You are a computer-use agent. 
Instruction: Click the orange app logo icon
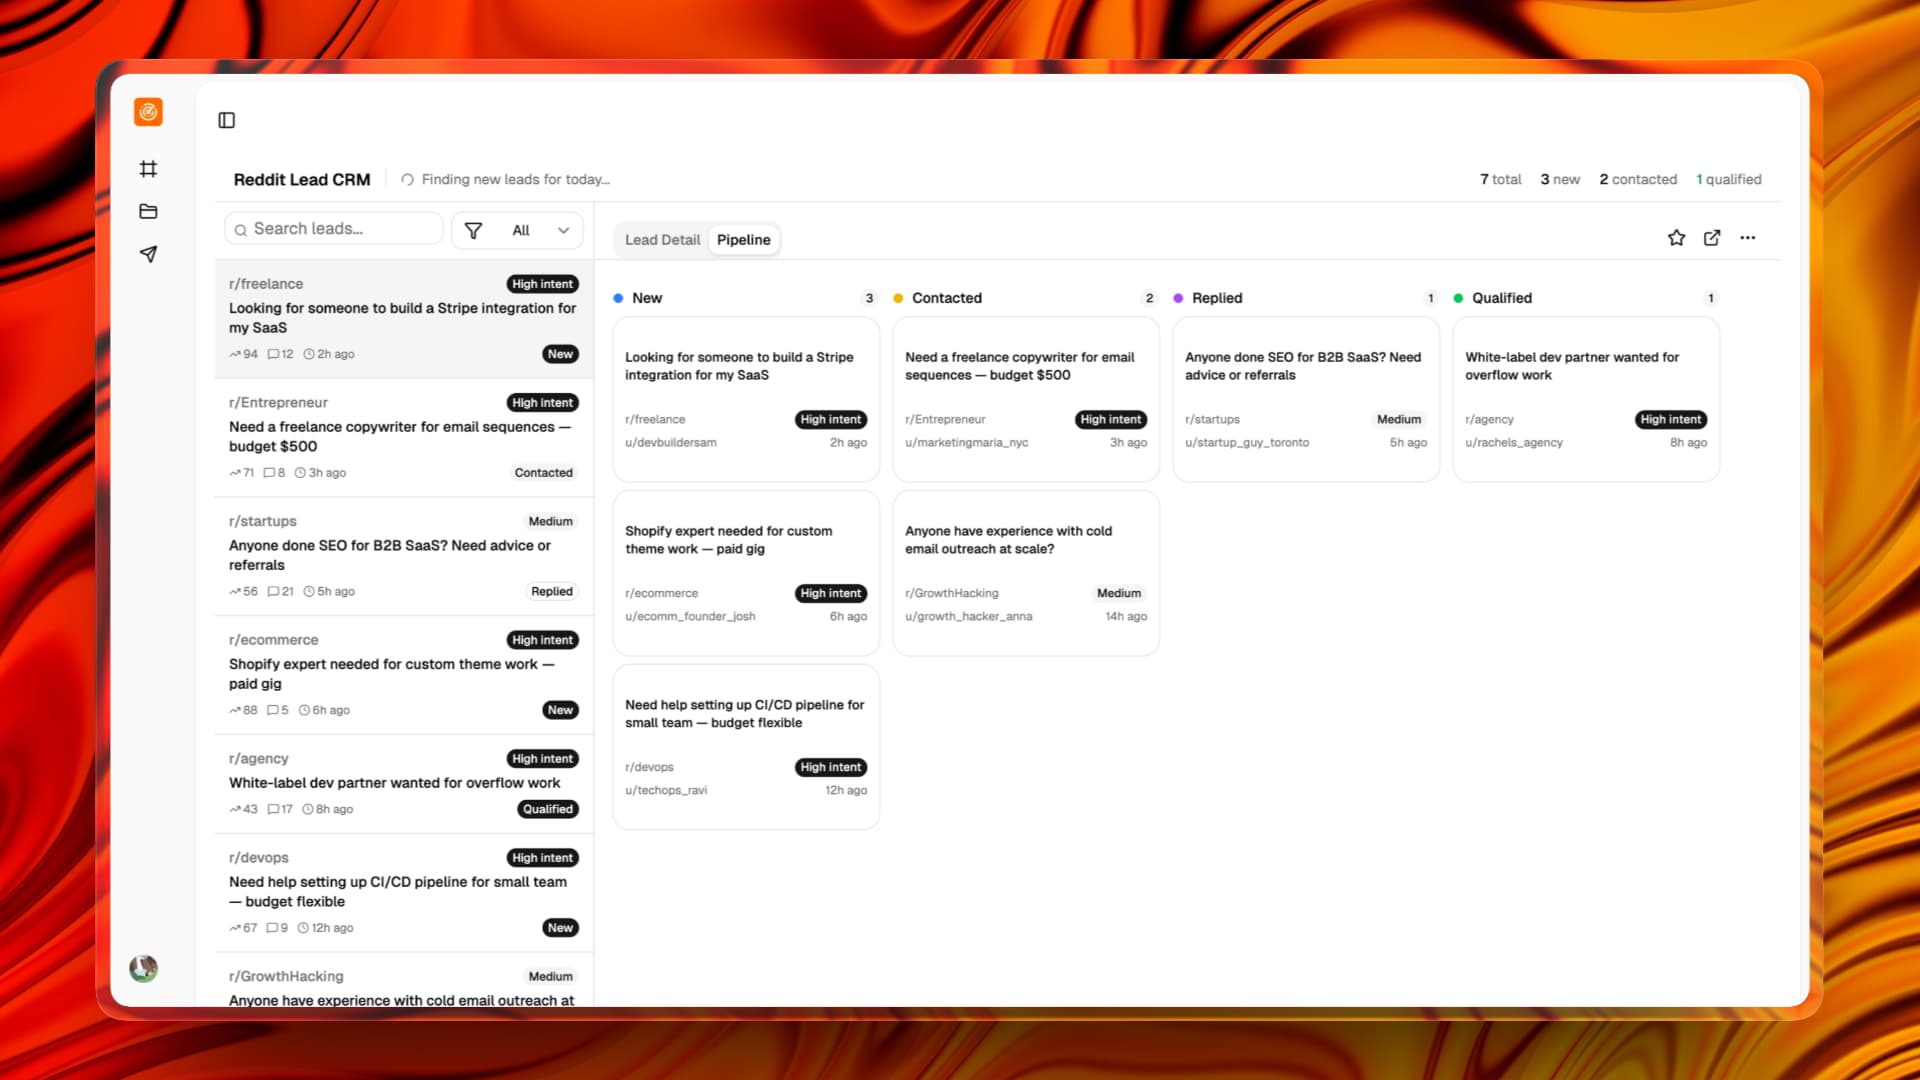pos(148,112)
